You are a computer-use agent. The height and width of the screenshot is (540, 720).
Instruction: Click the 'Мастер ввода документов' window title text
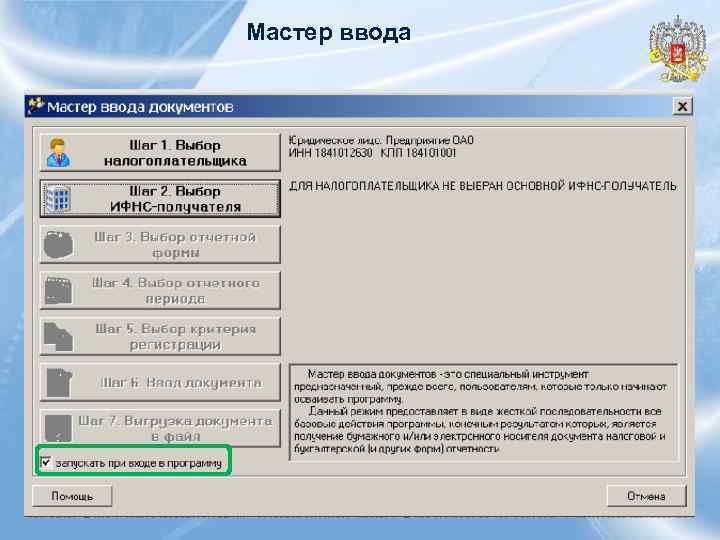[x=140, y=107]
